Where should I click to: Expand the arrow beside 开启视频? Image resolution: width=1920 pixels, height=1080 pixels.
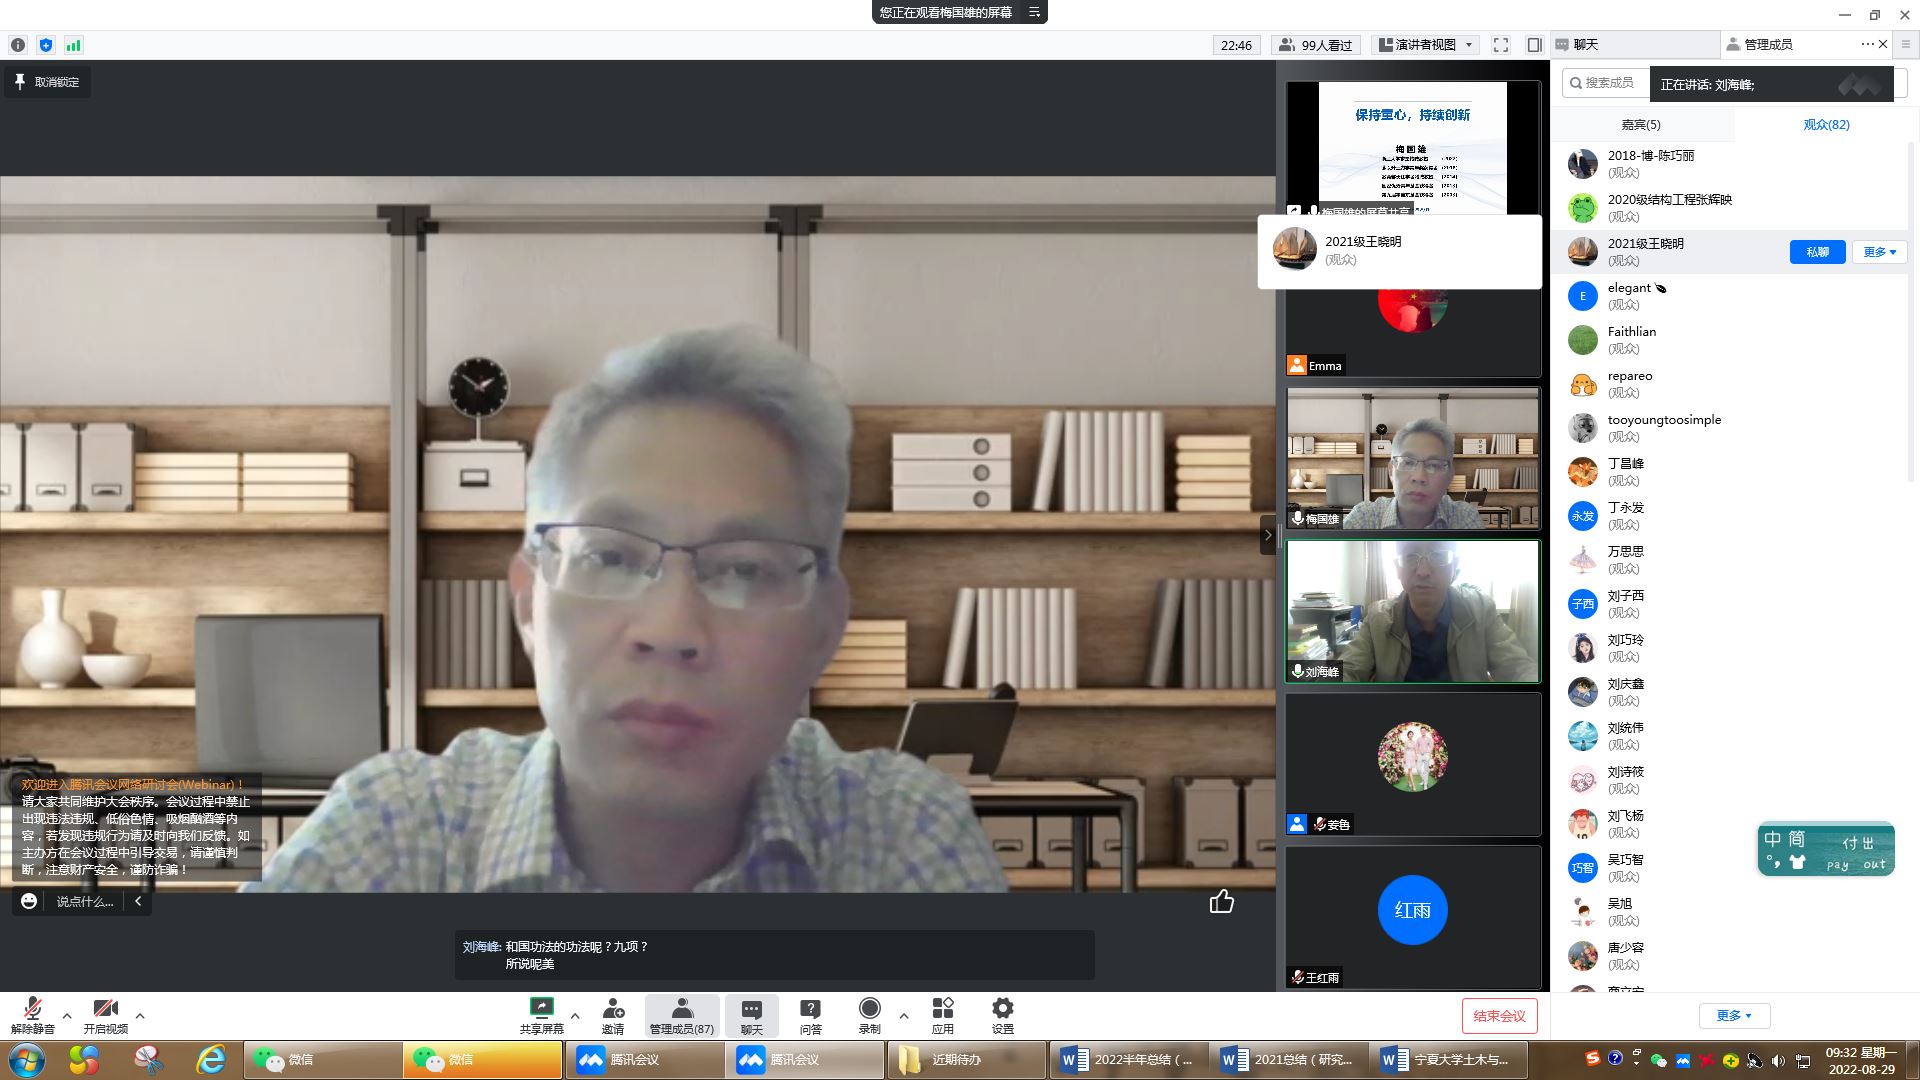(140, 1016)
